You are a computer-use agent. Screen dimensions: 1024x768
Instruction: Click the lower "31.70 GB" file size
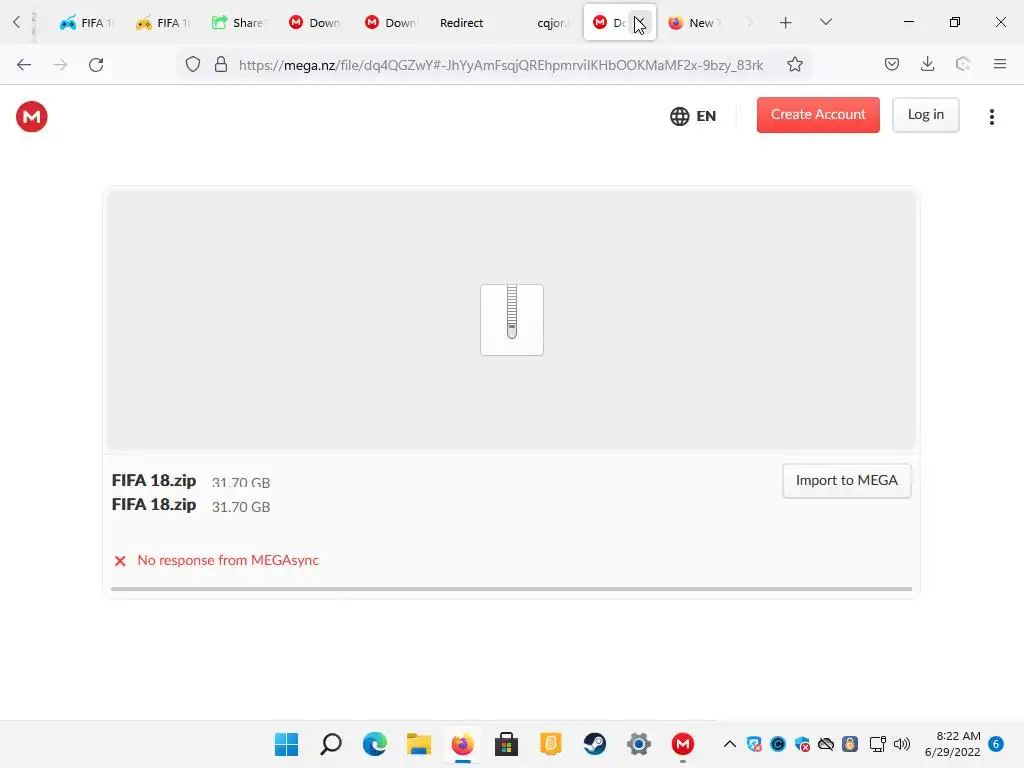(241, 507)
